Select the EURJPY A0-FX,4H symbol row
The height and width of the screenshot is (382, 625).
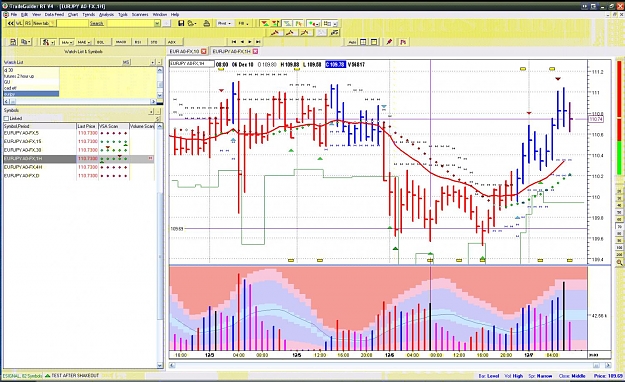(x=79, y=167)
